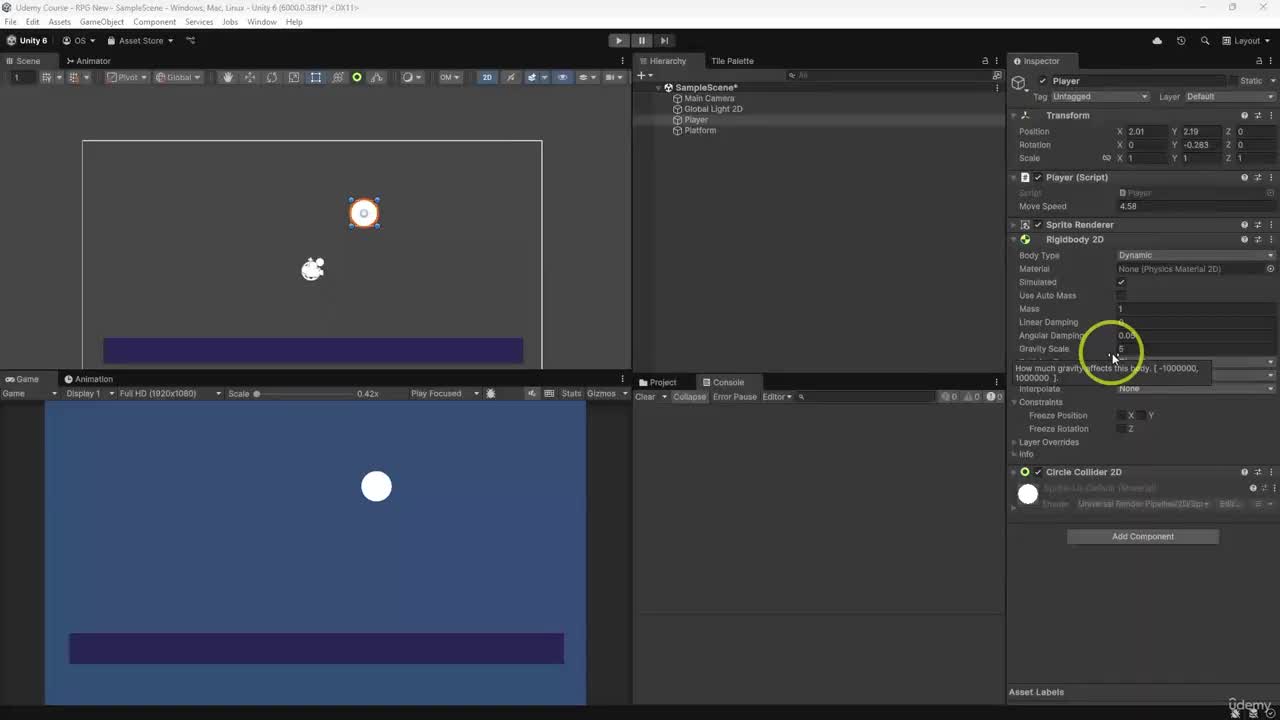Click the Move Speed input field

click(1196, 206)
